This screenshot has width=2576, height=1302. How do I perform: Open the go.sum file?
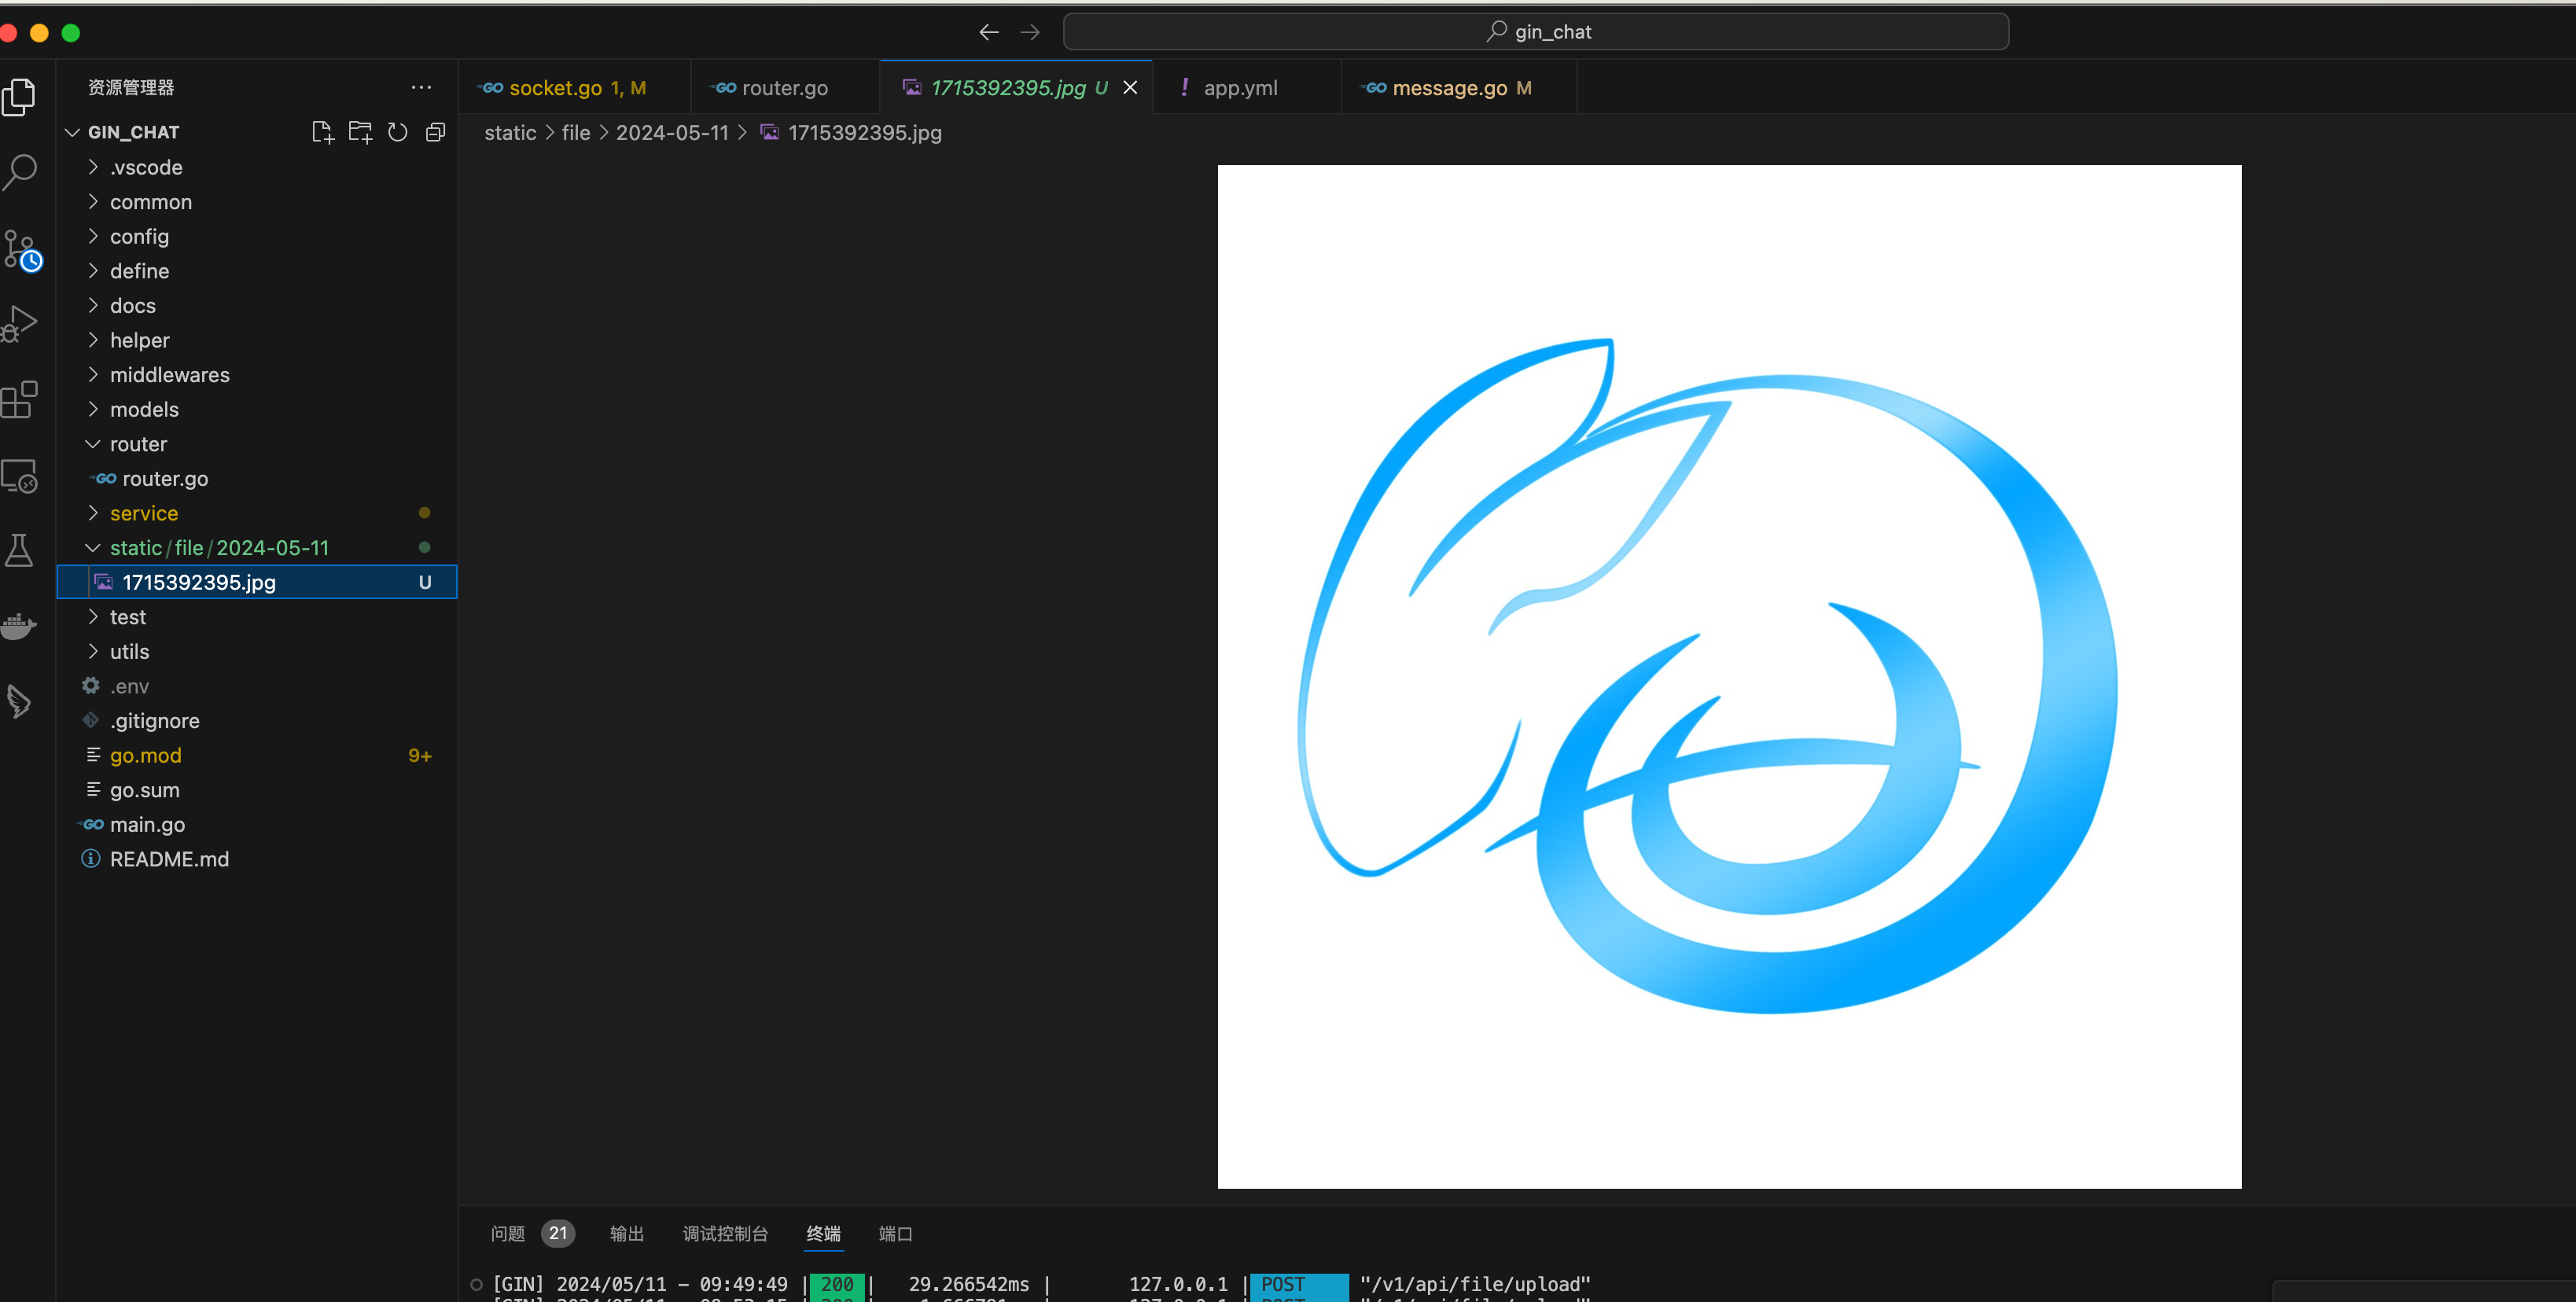pos(257,790)
